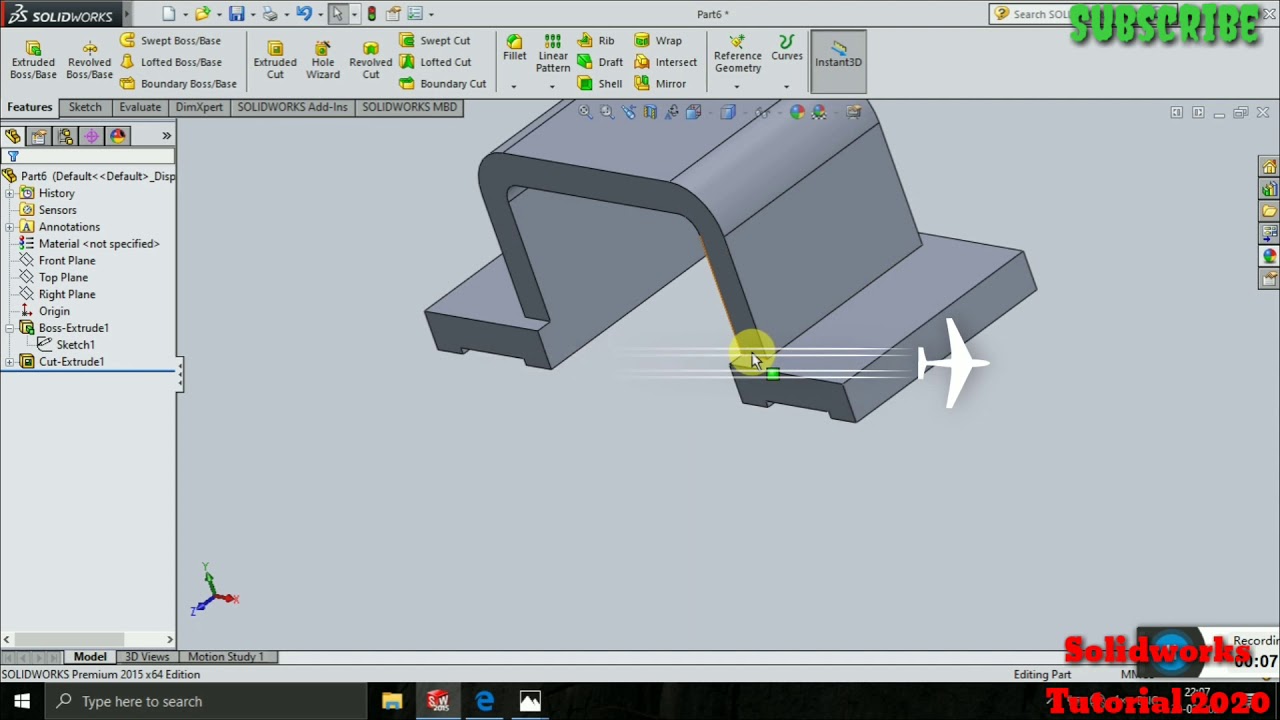Choose the Boundary Boss/Base command
Viewport: 1280px width, 720px height.
178,84
